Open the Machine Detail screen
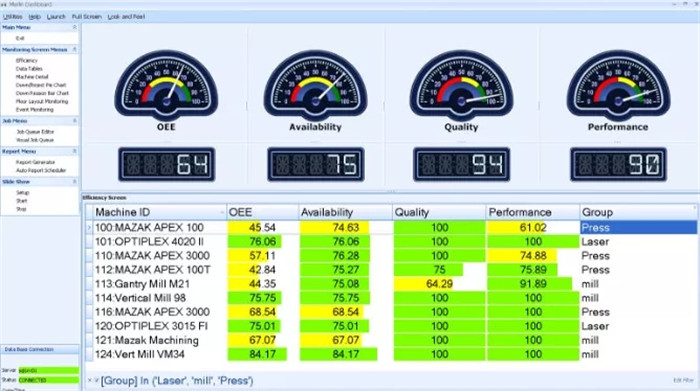Viewport: 700px width, 391px height. point(32,77)
